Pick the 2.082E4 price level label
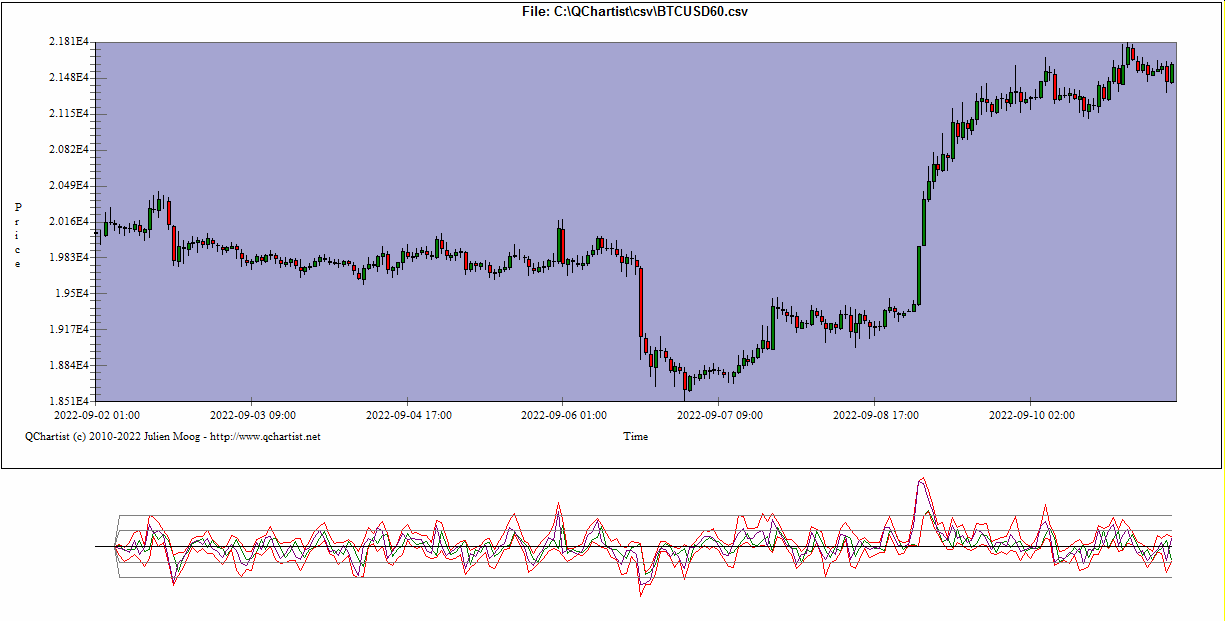The image size is (1225, 621). point(69,149)
